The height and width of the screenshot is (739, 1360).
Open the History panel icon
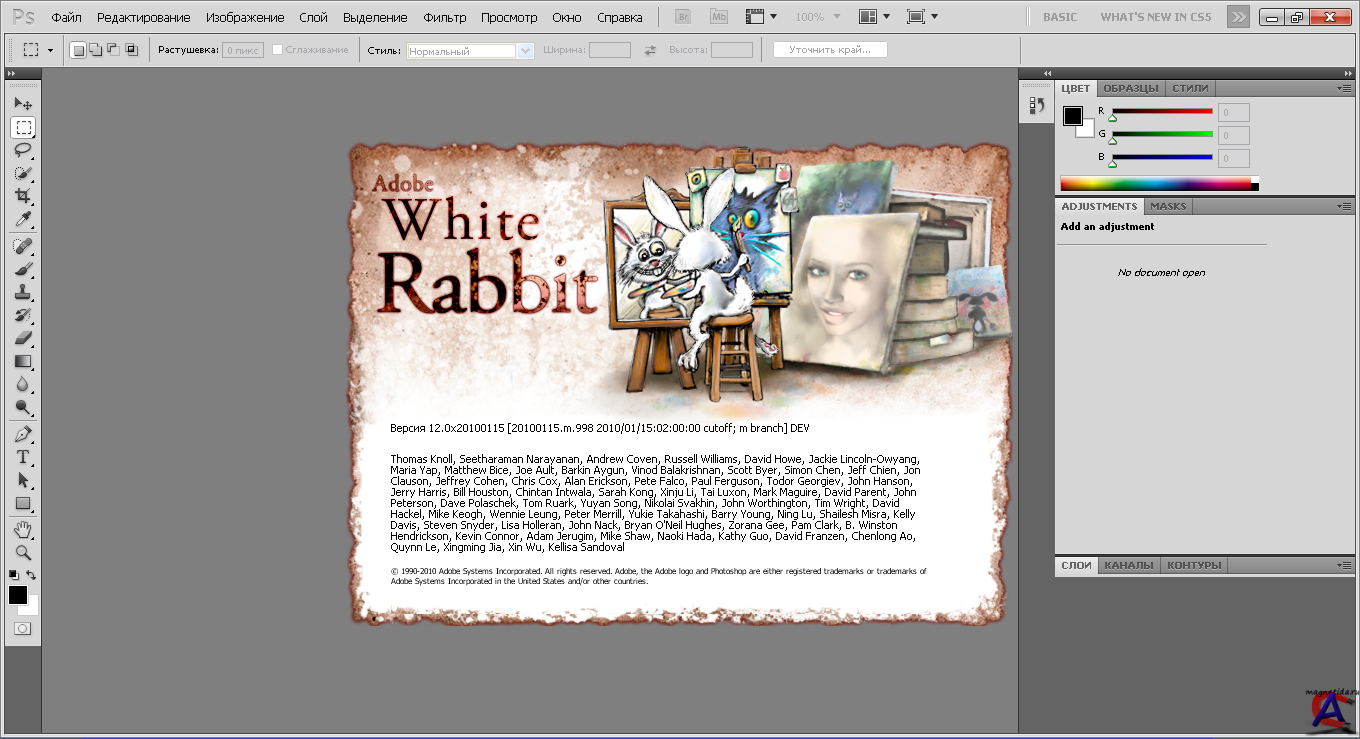pos(1036,105)
